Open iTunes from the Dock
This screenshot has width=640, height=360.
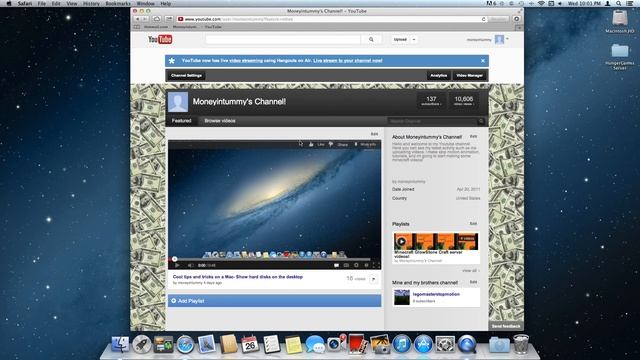pos(402,344)
